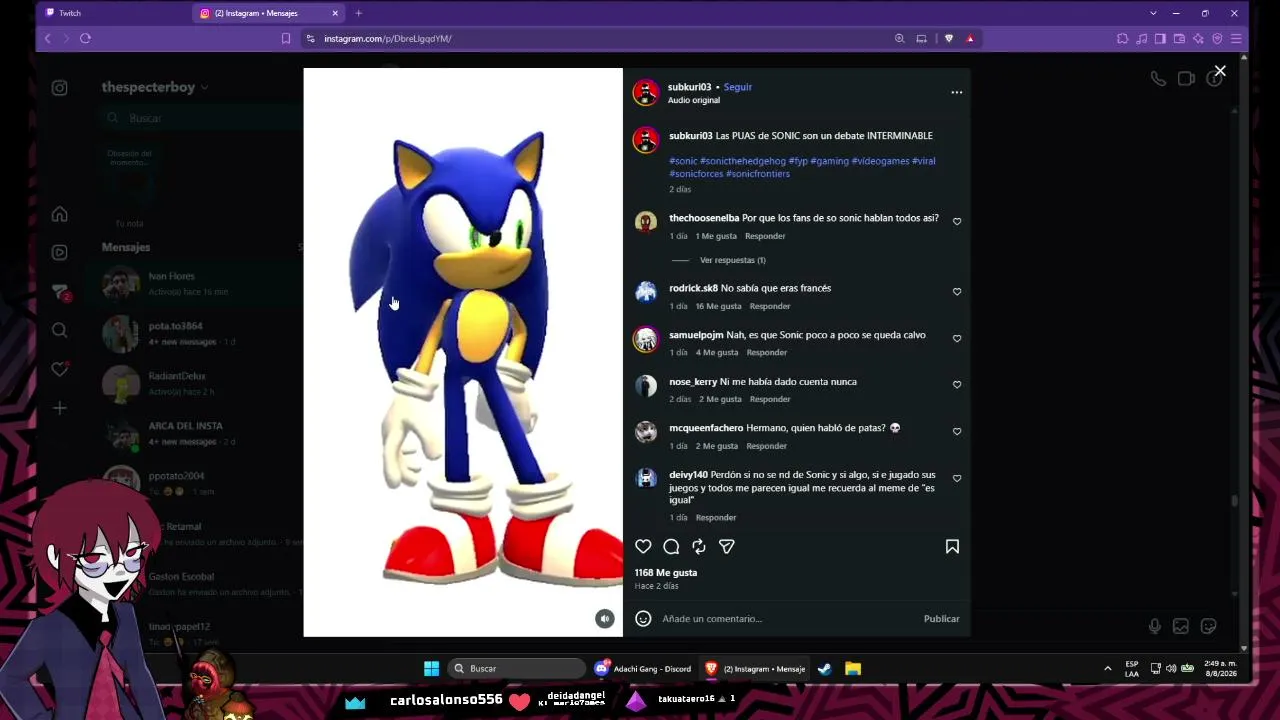This screenshot has height=720, width=1280.
Task: Close the post viewer with the X
Action: (x=1220, y=71)
